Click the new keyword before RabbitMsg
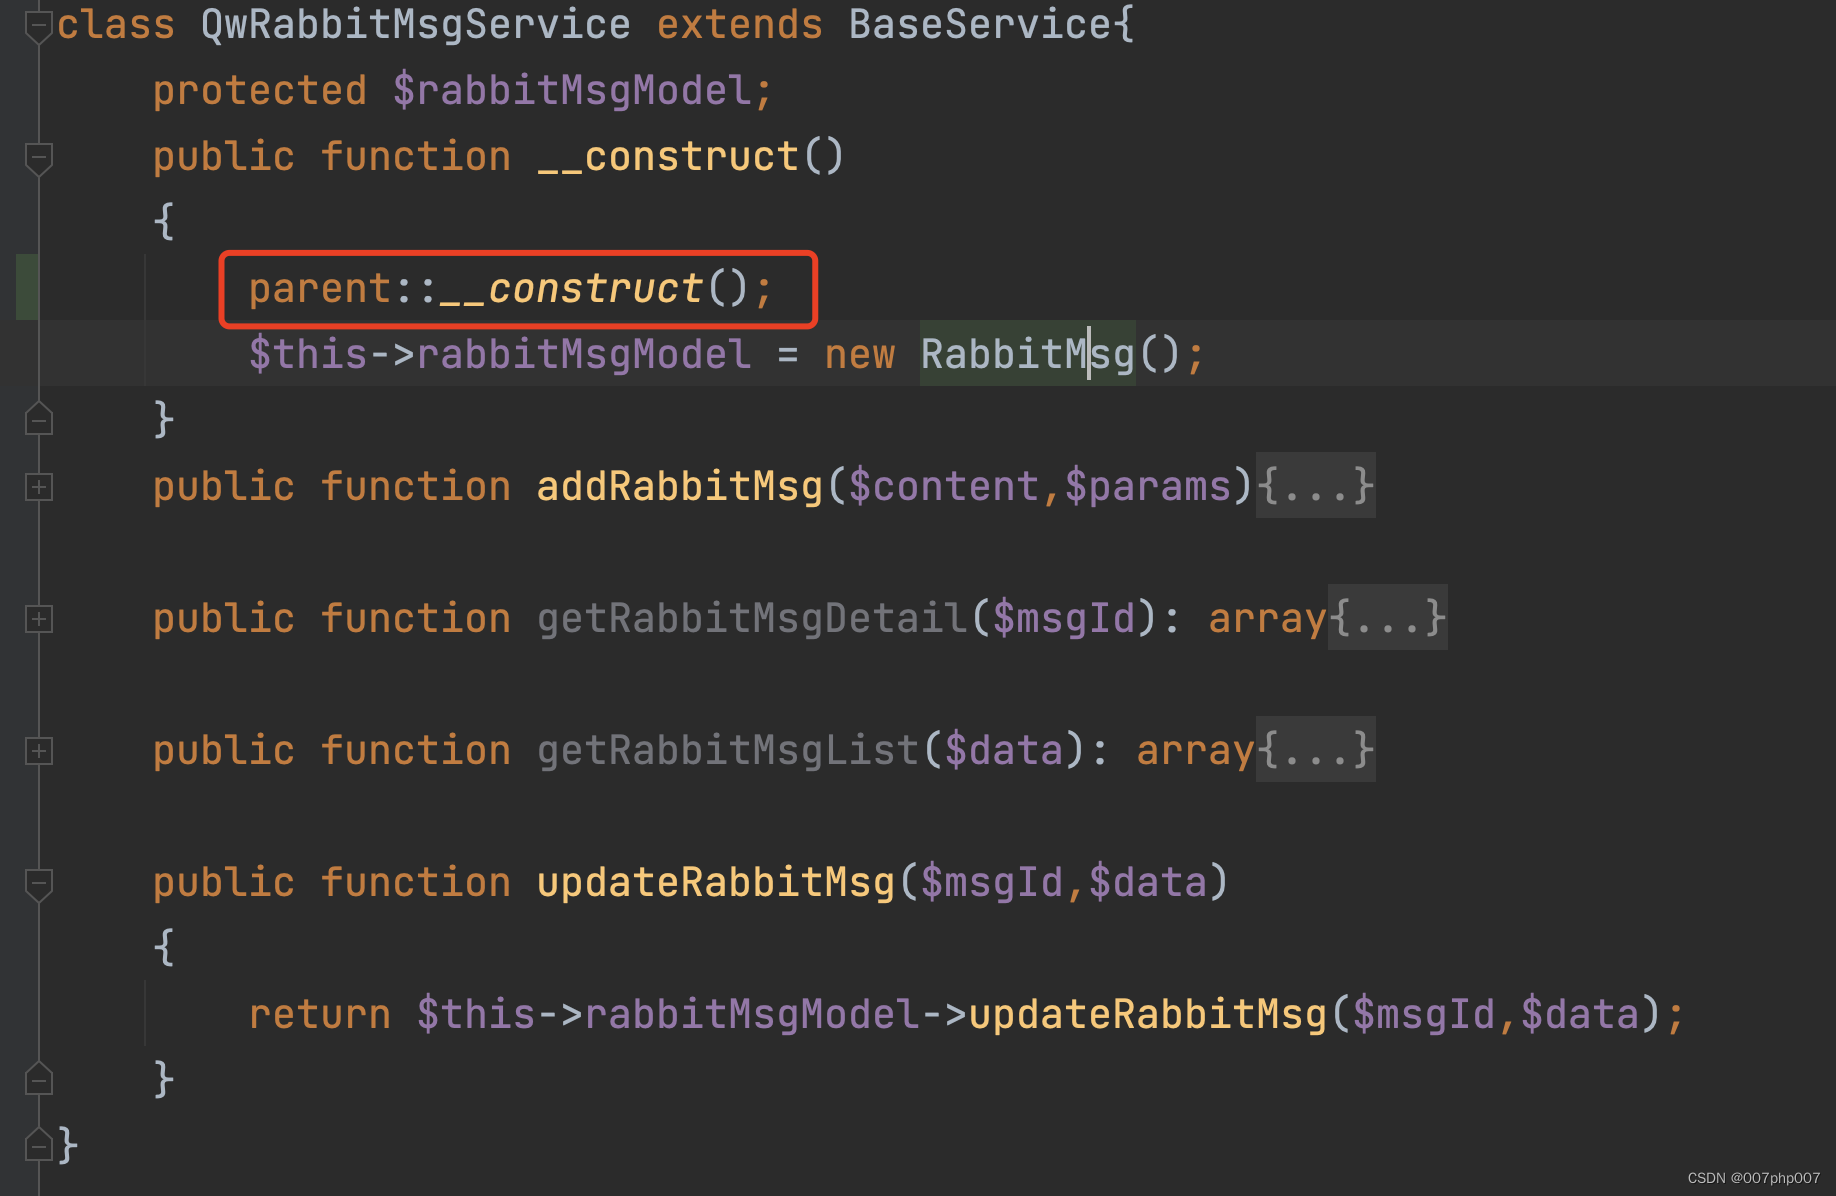Viewport: 1836px width, 1196px height. click(x=860, y=354)
